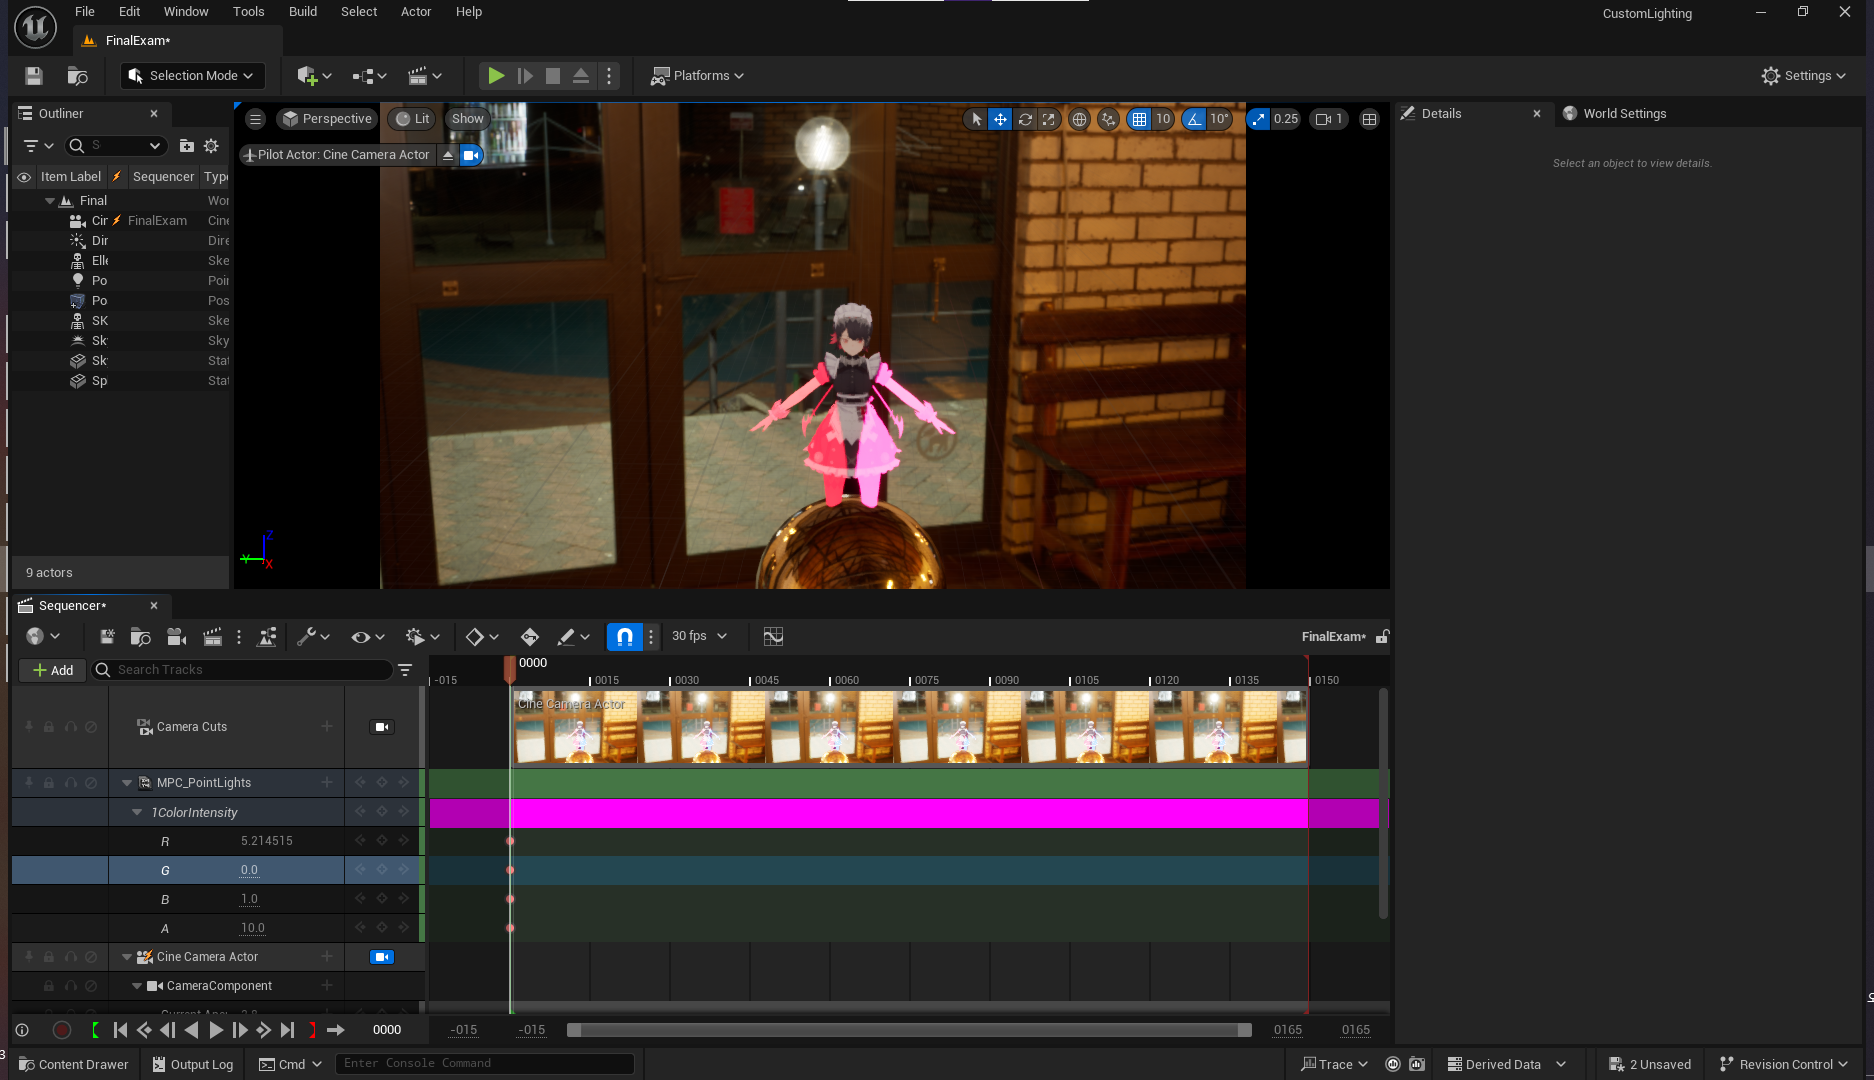Toggle scale snapping icon next to 0.25
The width and height of the screenshot is (1874, 1080).
click(x=1259, y=119)
